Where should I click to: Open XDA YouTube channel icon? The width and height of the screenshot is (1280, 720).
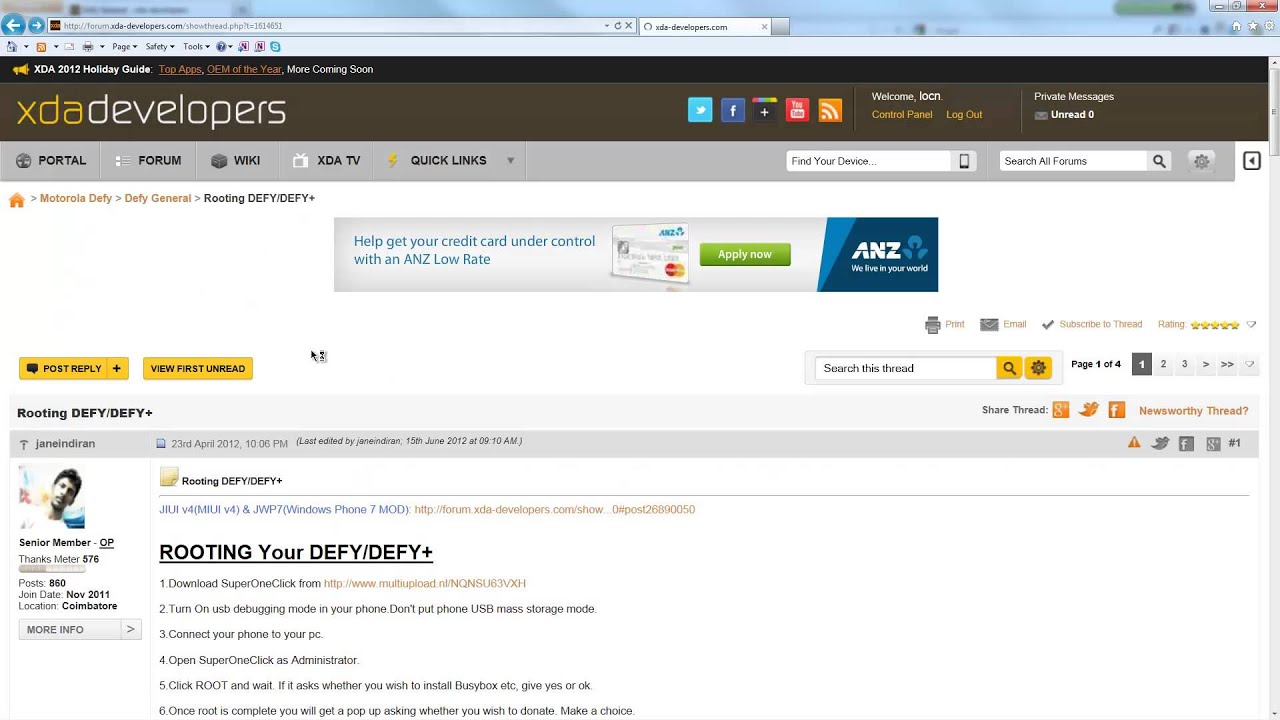pyautogui.click(x=797, y=110)
